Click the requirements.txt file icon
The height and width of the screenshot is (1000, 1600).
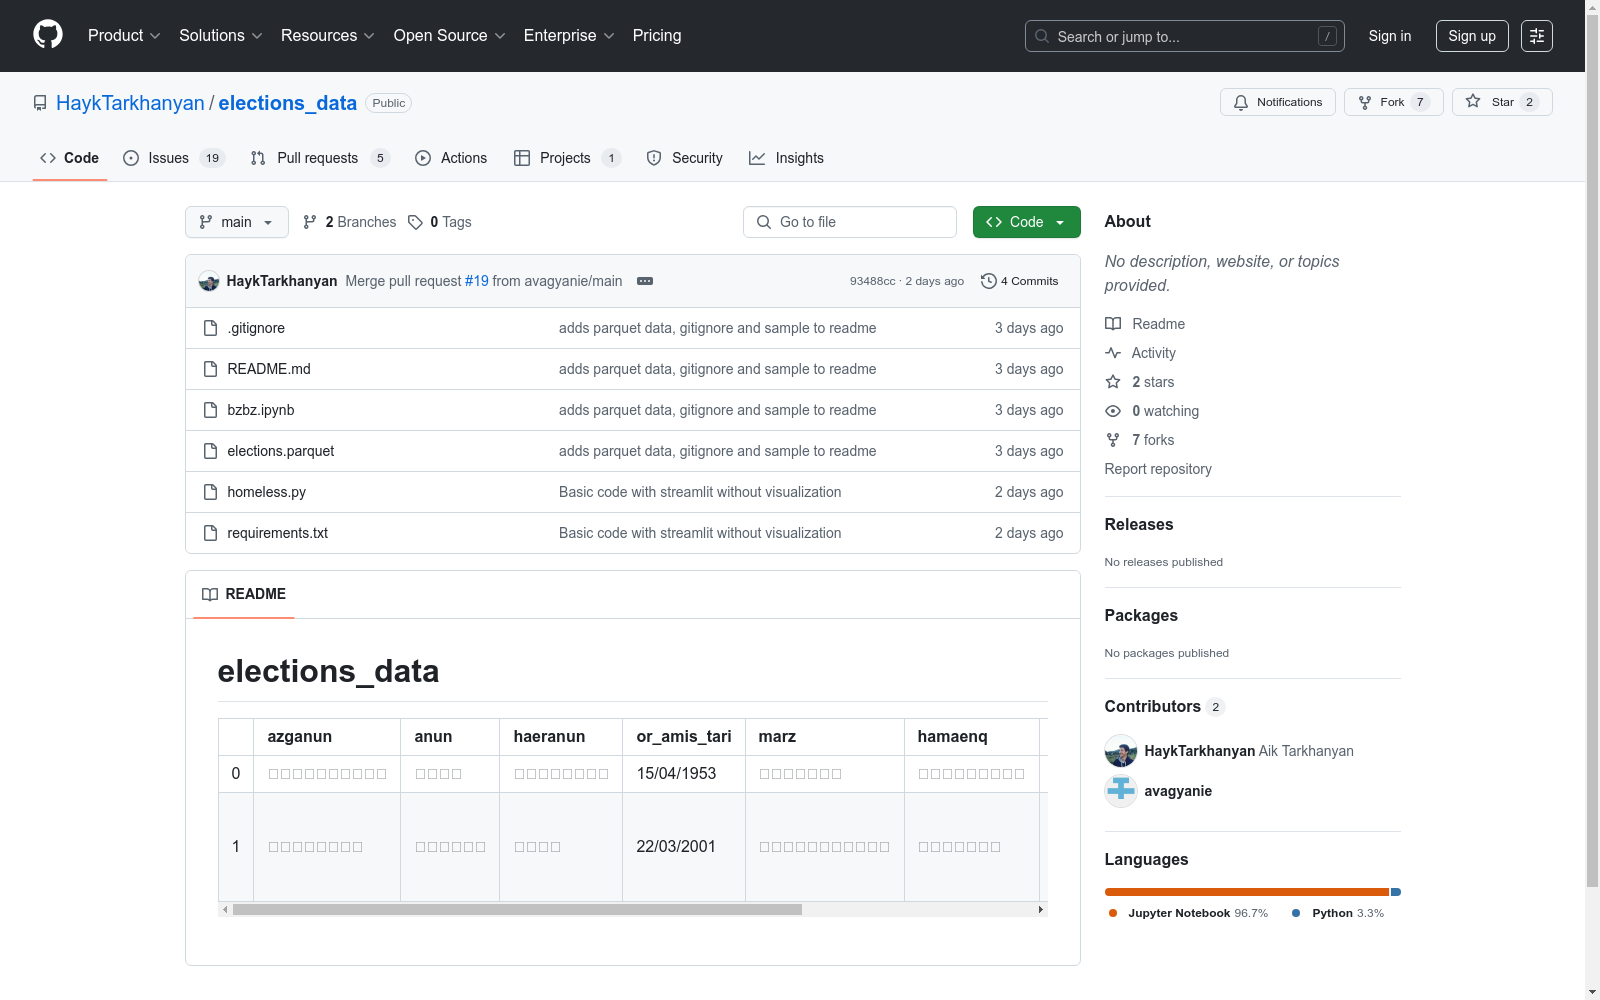coord(210,533)
